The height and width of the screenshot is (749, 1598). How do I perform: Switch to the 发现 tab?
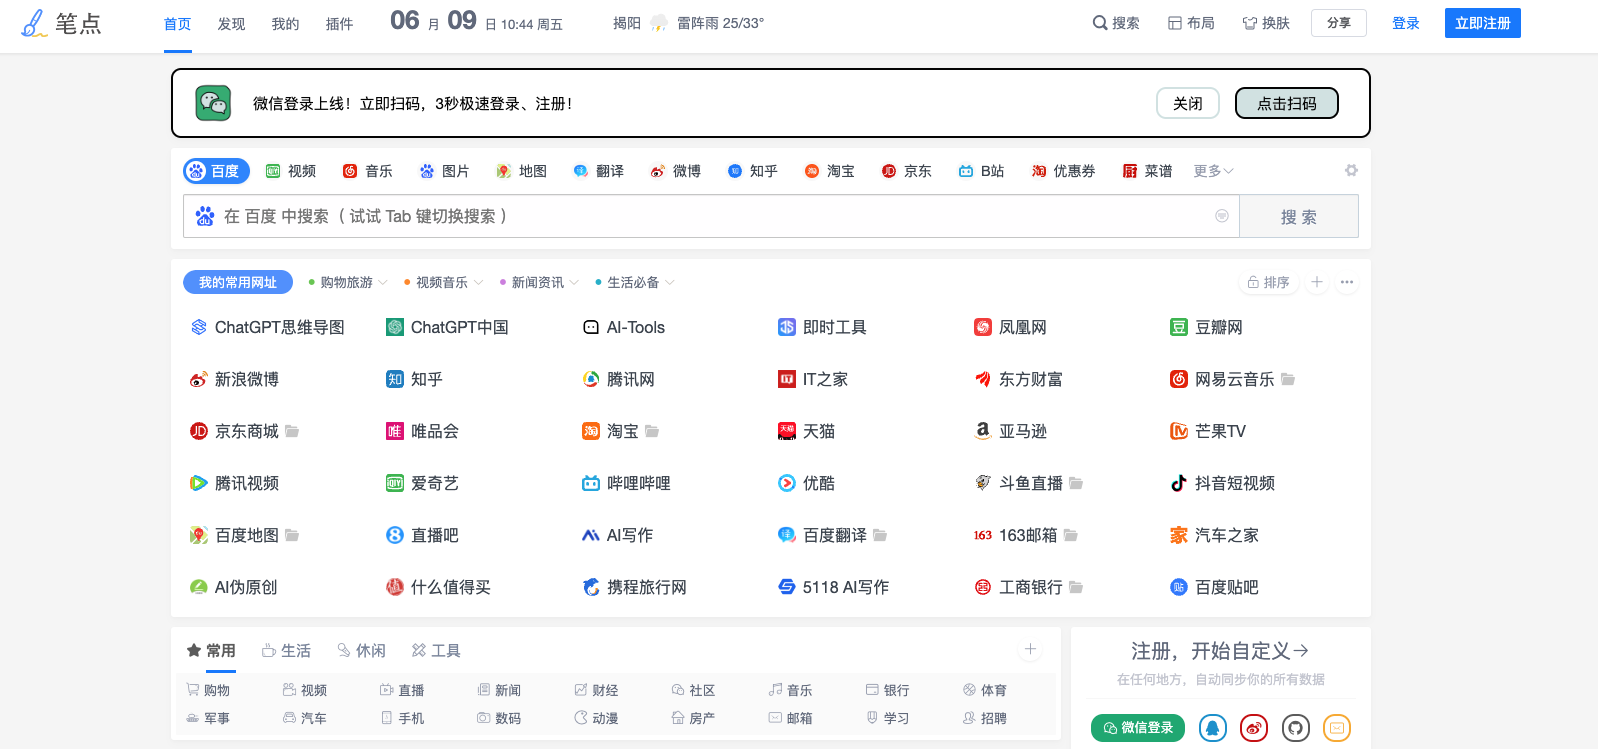point(231,23)
